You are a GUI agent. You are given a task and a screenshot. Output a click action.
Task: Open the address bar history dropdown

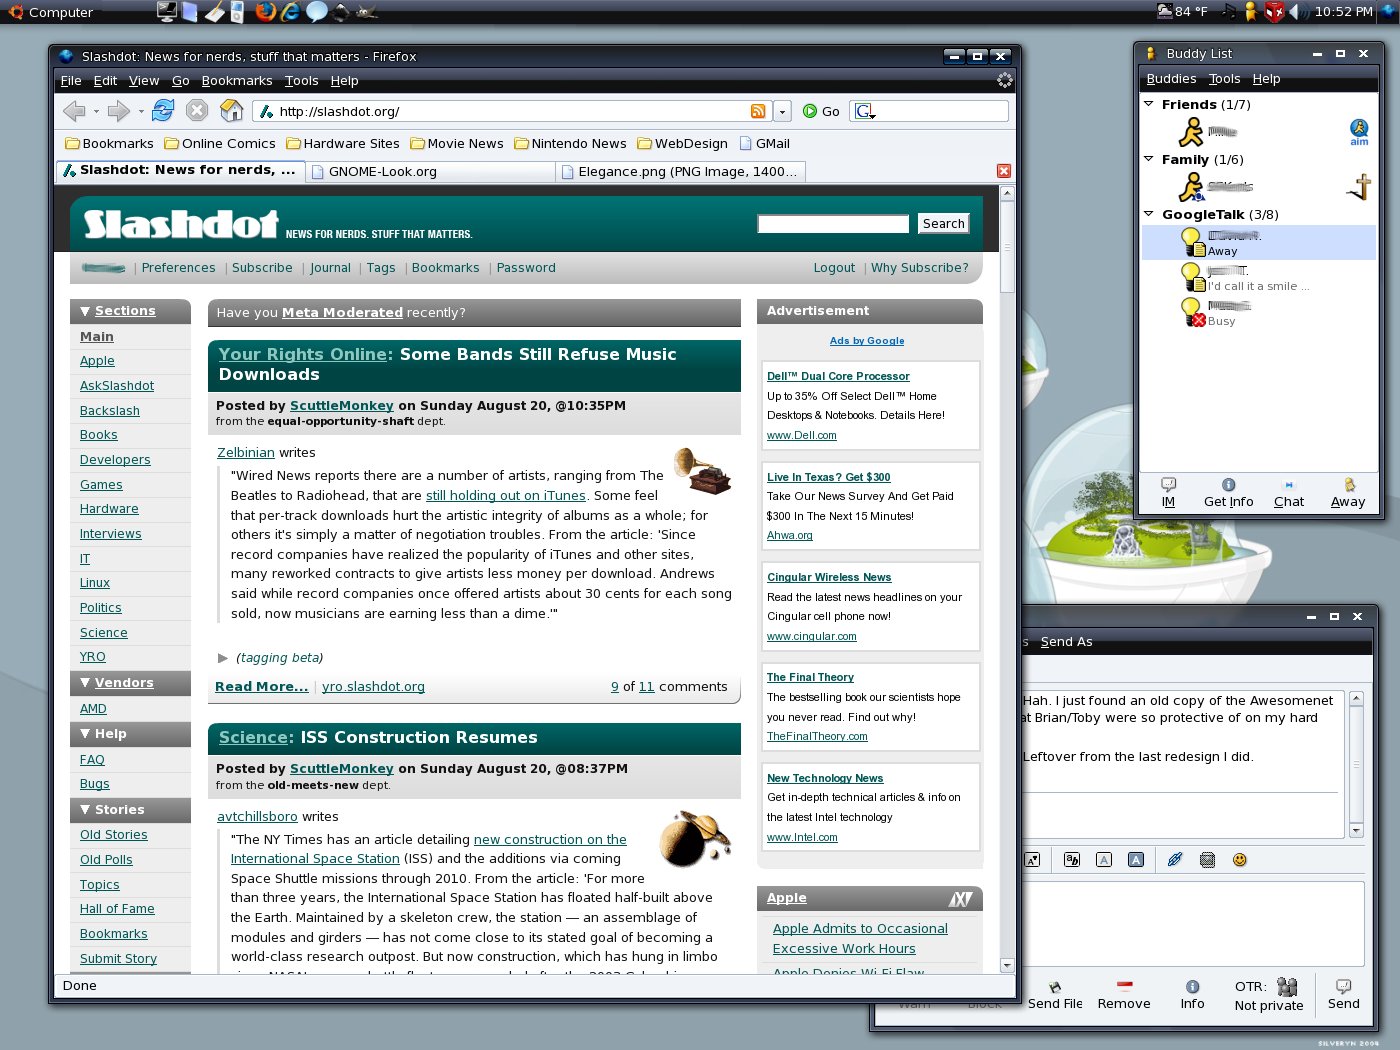[x=783, y=111]
